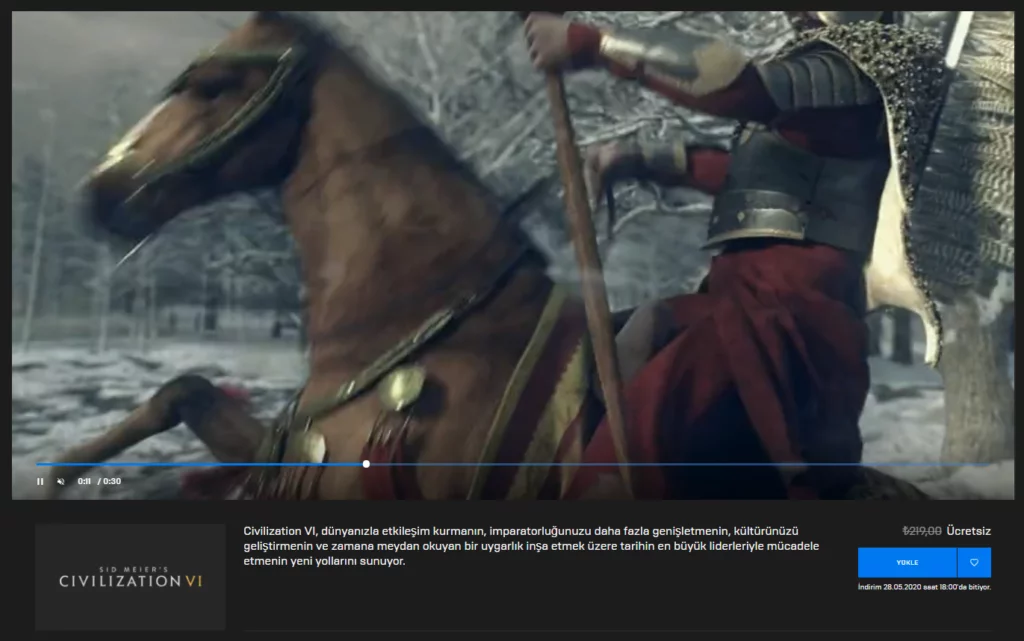Add Civilization VI to wishlist via heart icon
This screenshot has height=641, width=1024.
(974, 562)
